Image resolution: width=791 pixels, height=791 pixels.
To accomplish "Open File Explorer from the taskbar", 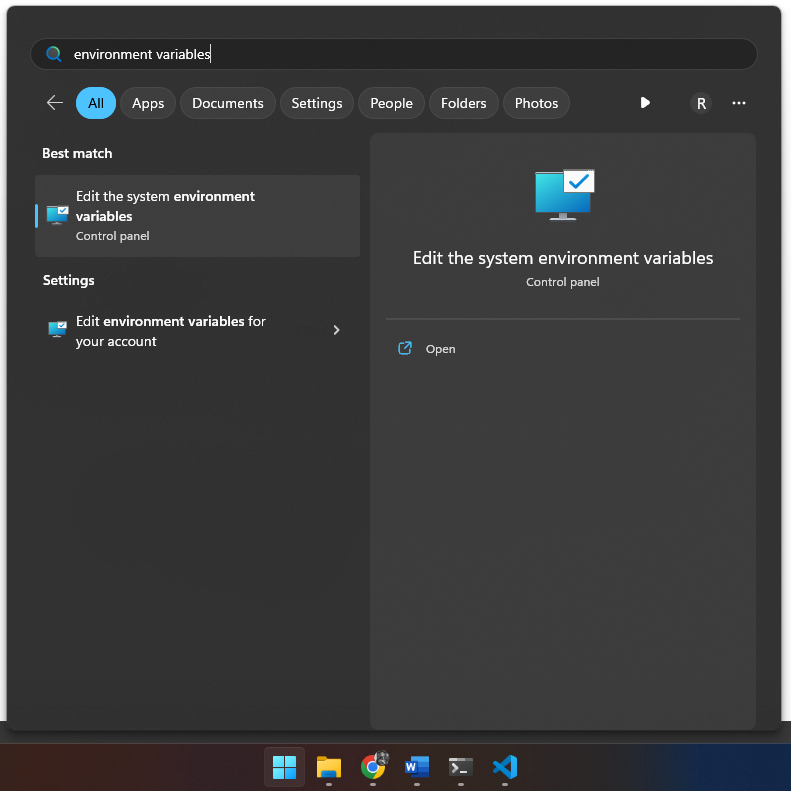I will point(329,767).
